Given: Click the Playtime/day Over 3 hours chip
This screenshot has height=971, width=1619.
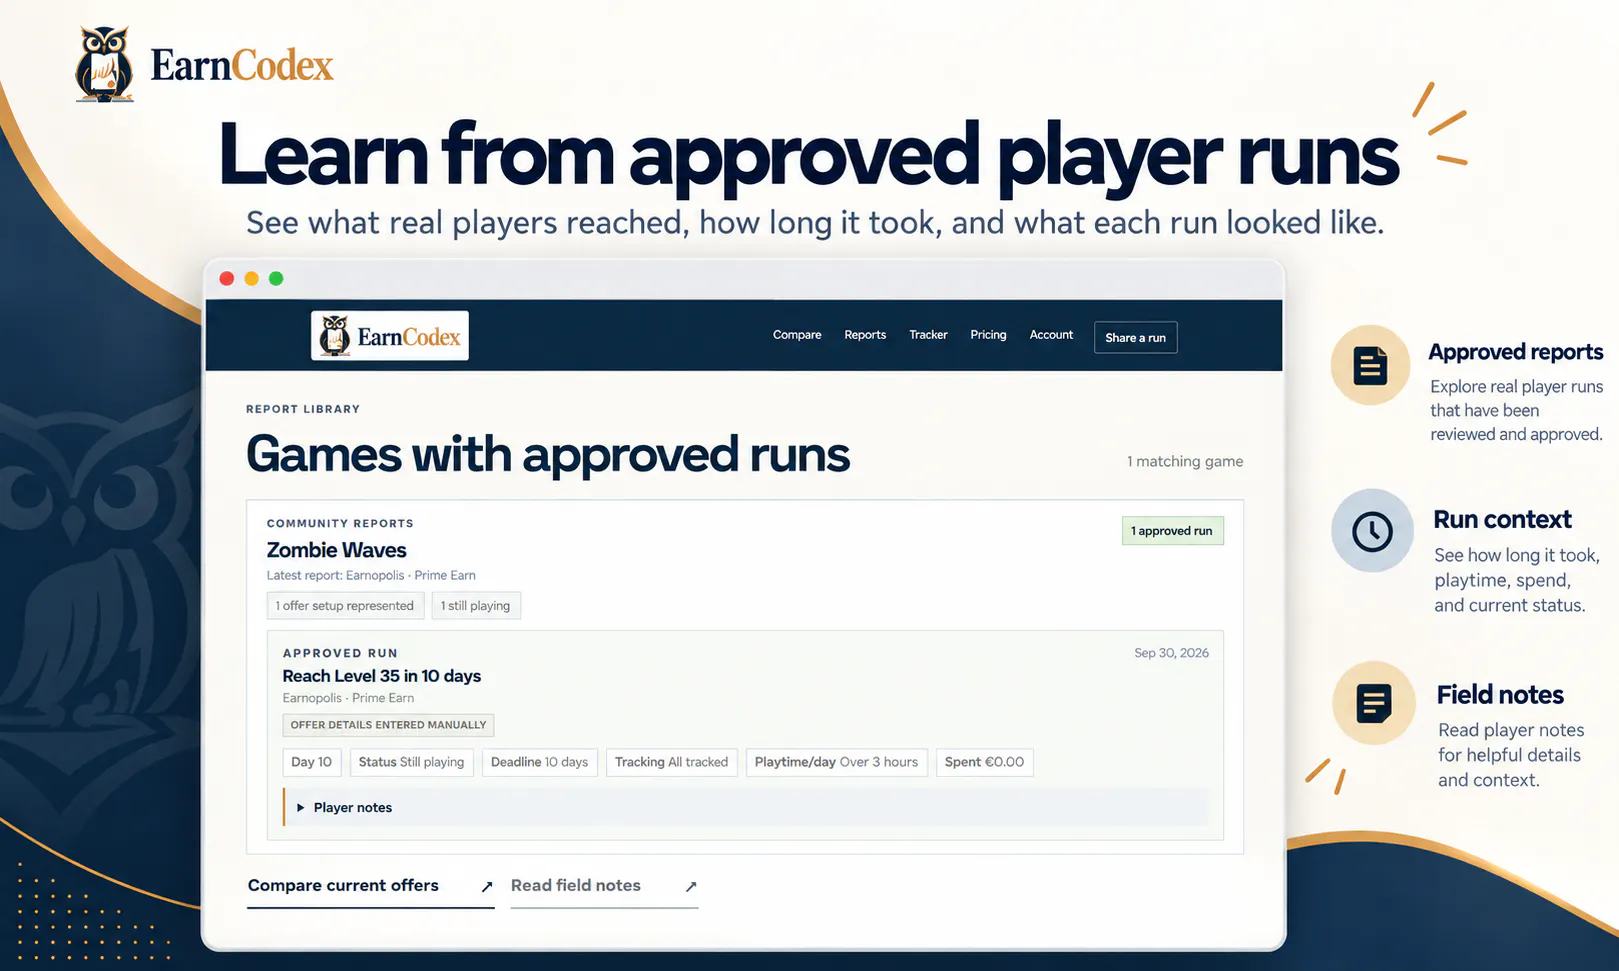Looking at the screenshot, I should coord(837,762).
